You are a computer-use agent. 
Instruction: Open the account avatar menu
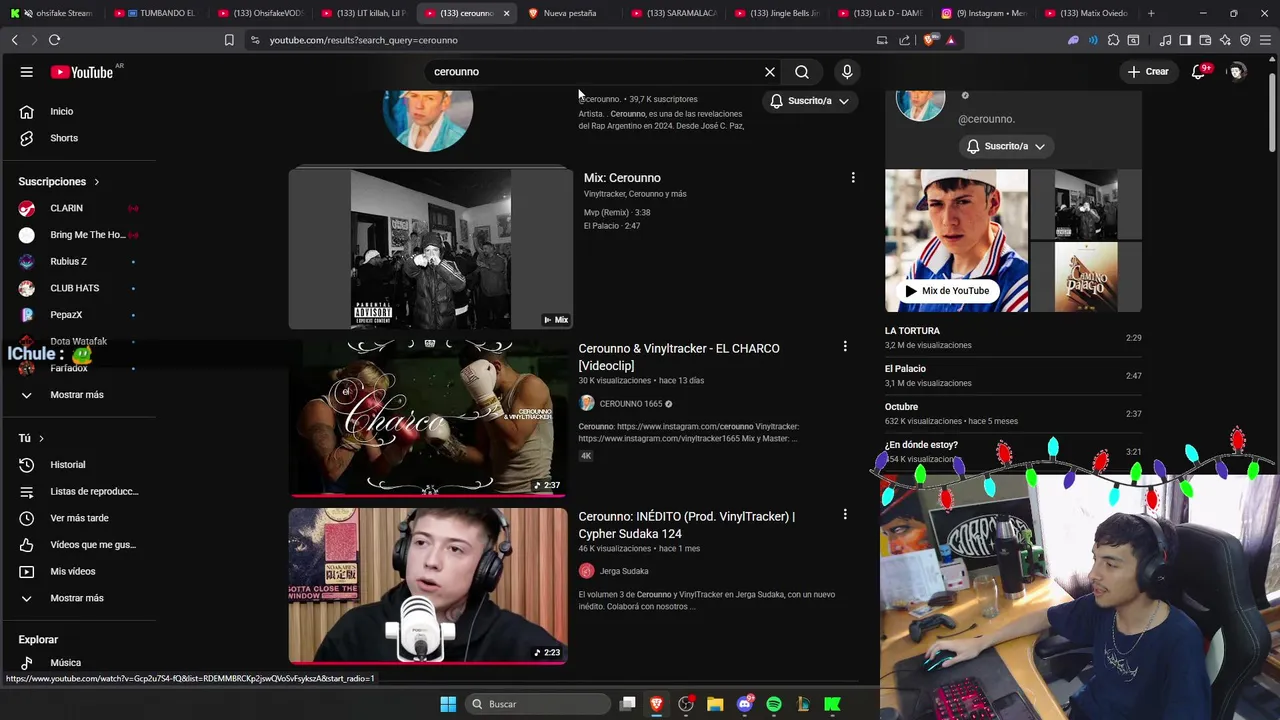coord(1237,72)
